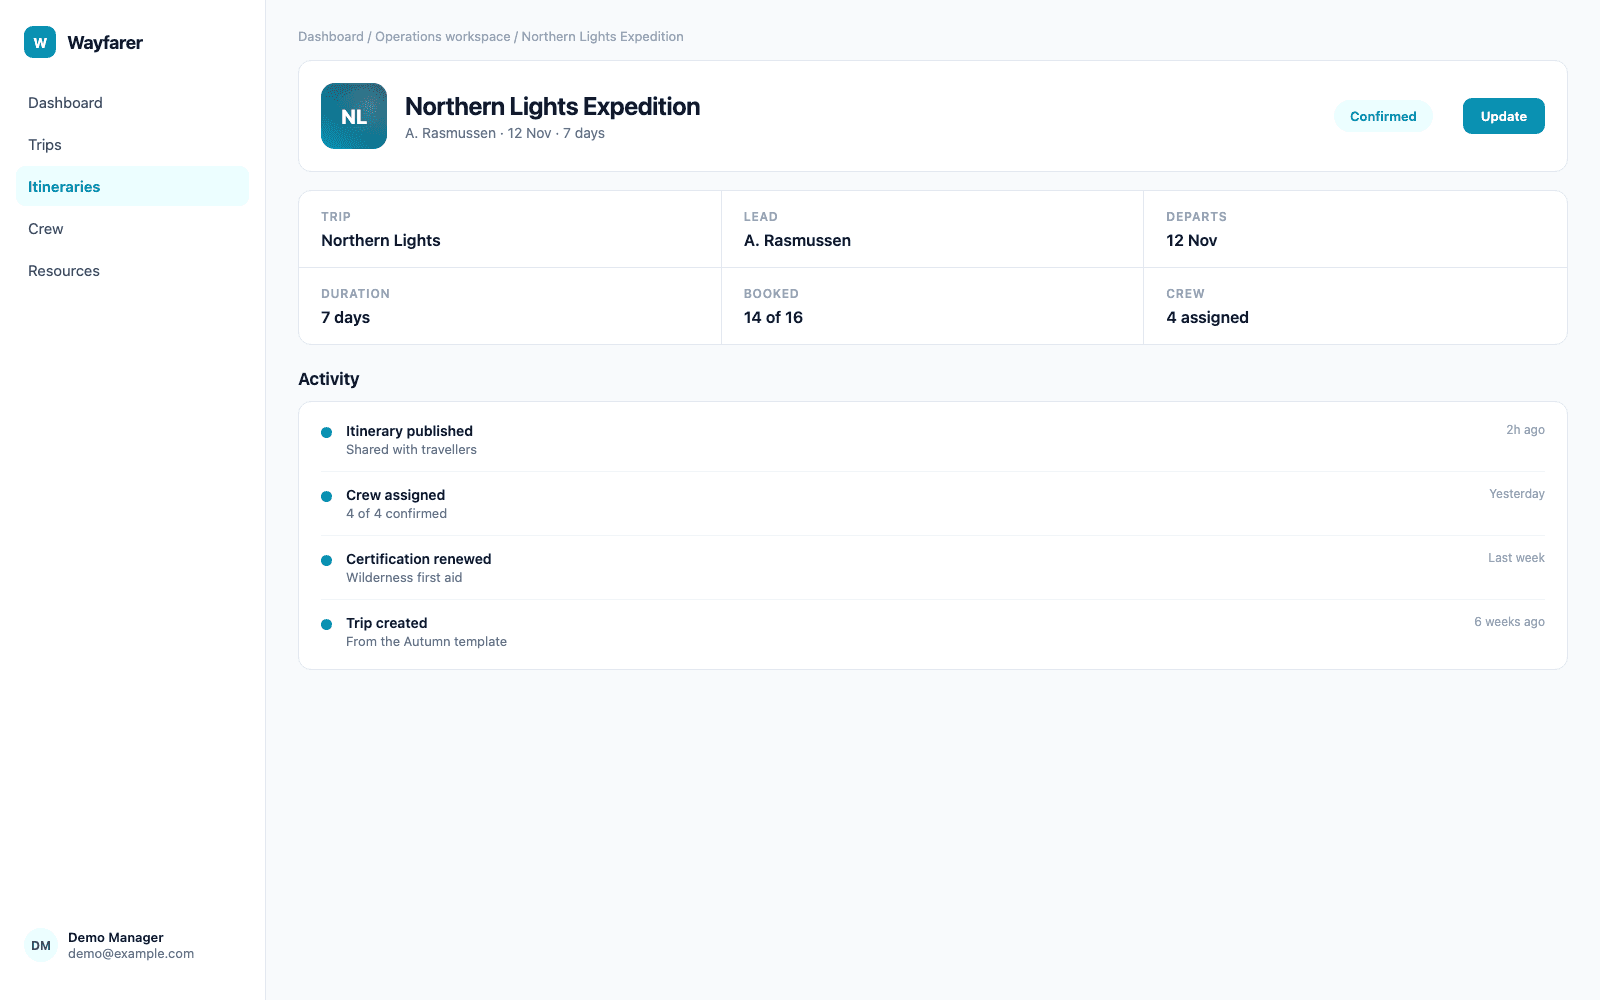Click the Crew assigned activity dot

pos(326,496)
